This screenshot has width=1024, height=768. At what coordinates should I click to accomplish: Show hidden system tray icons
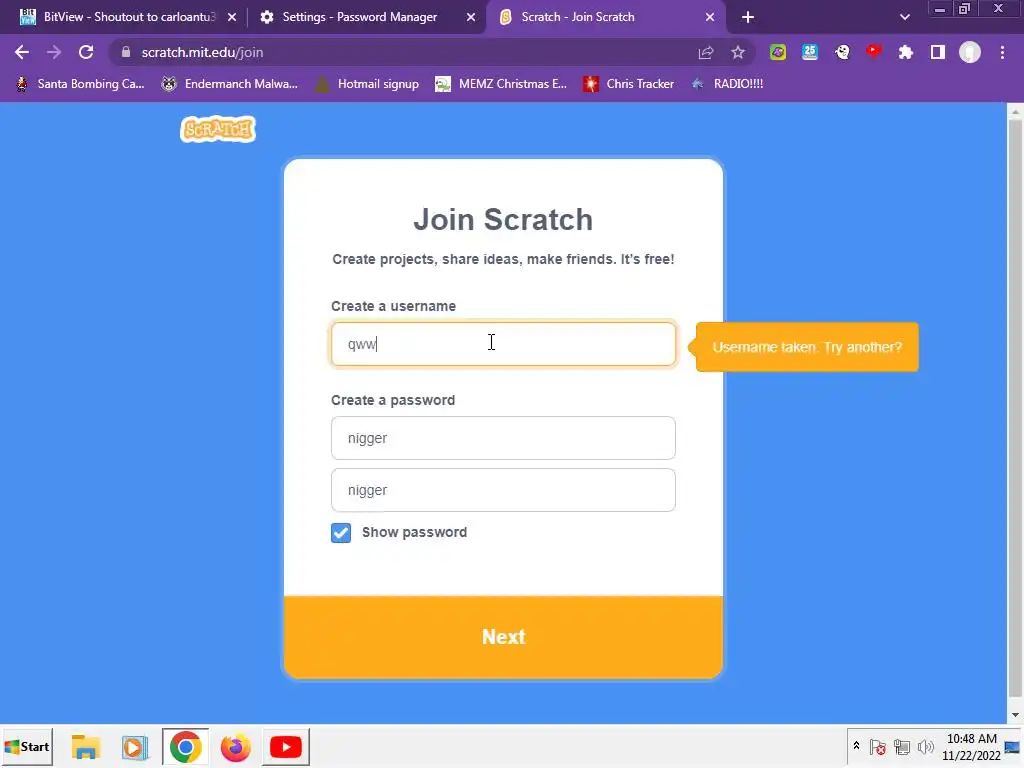pos(856,746)
